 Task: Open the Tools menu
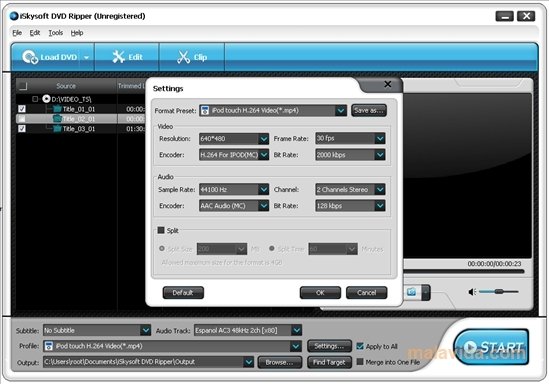[56, 33]
